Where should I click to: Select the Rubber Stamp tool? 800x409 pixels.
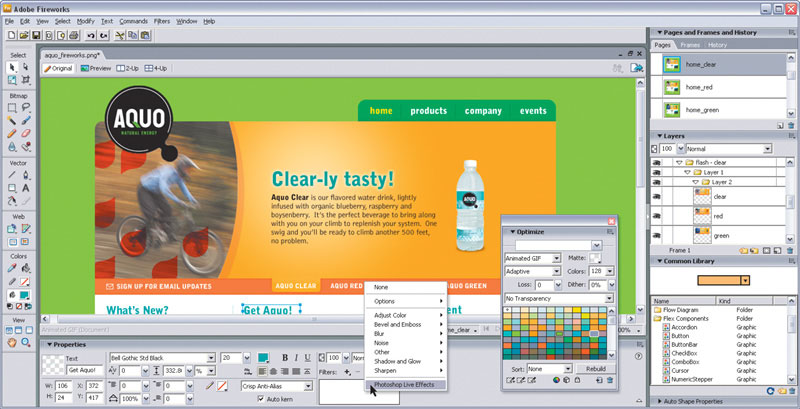point(26,147)
